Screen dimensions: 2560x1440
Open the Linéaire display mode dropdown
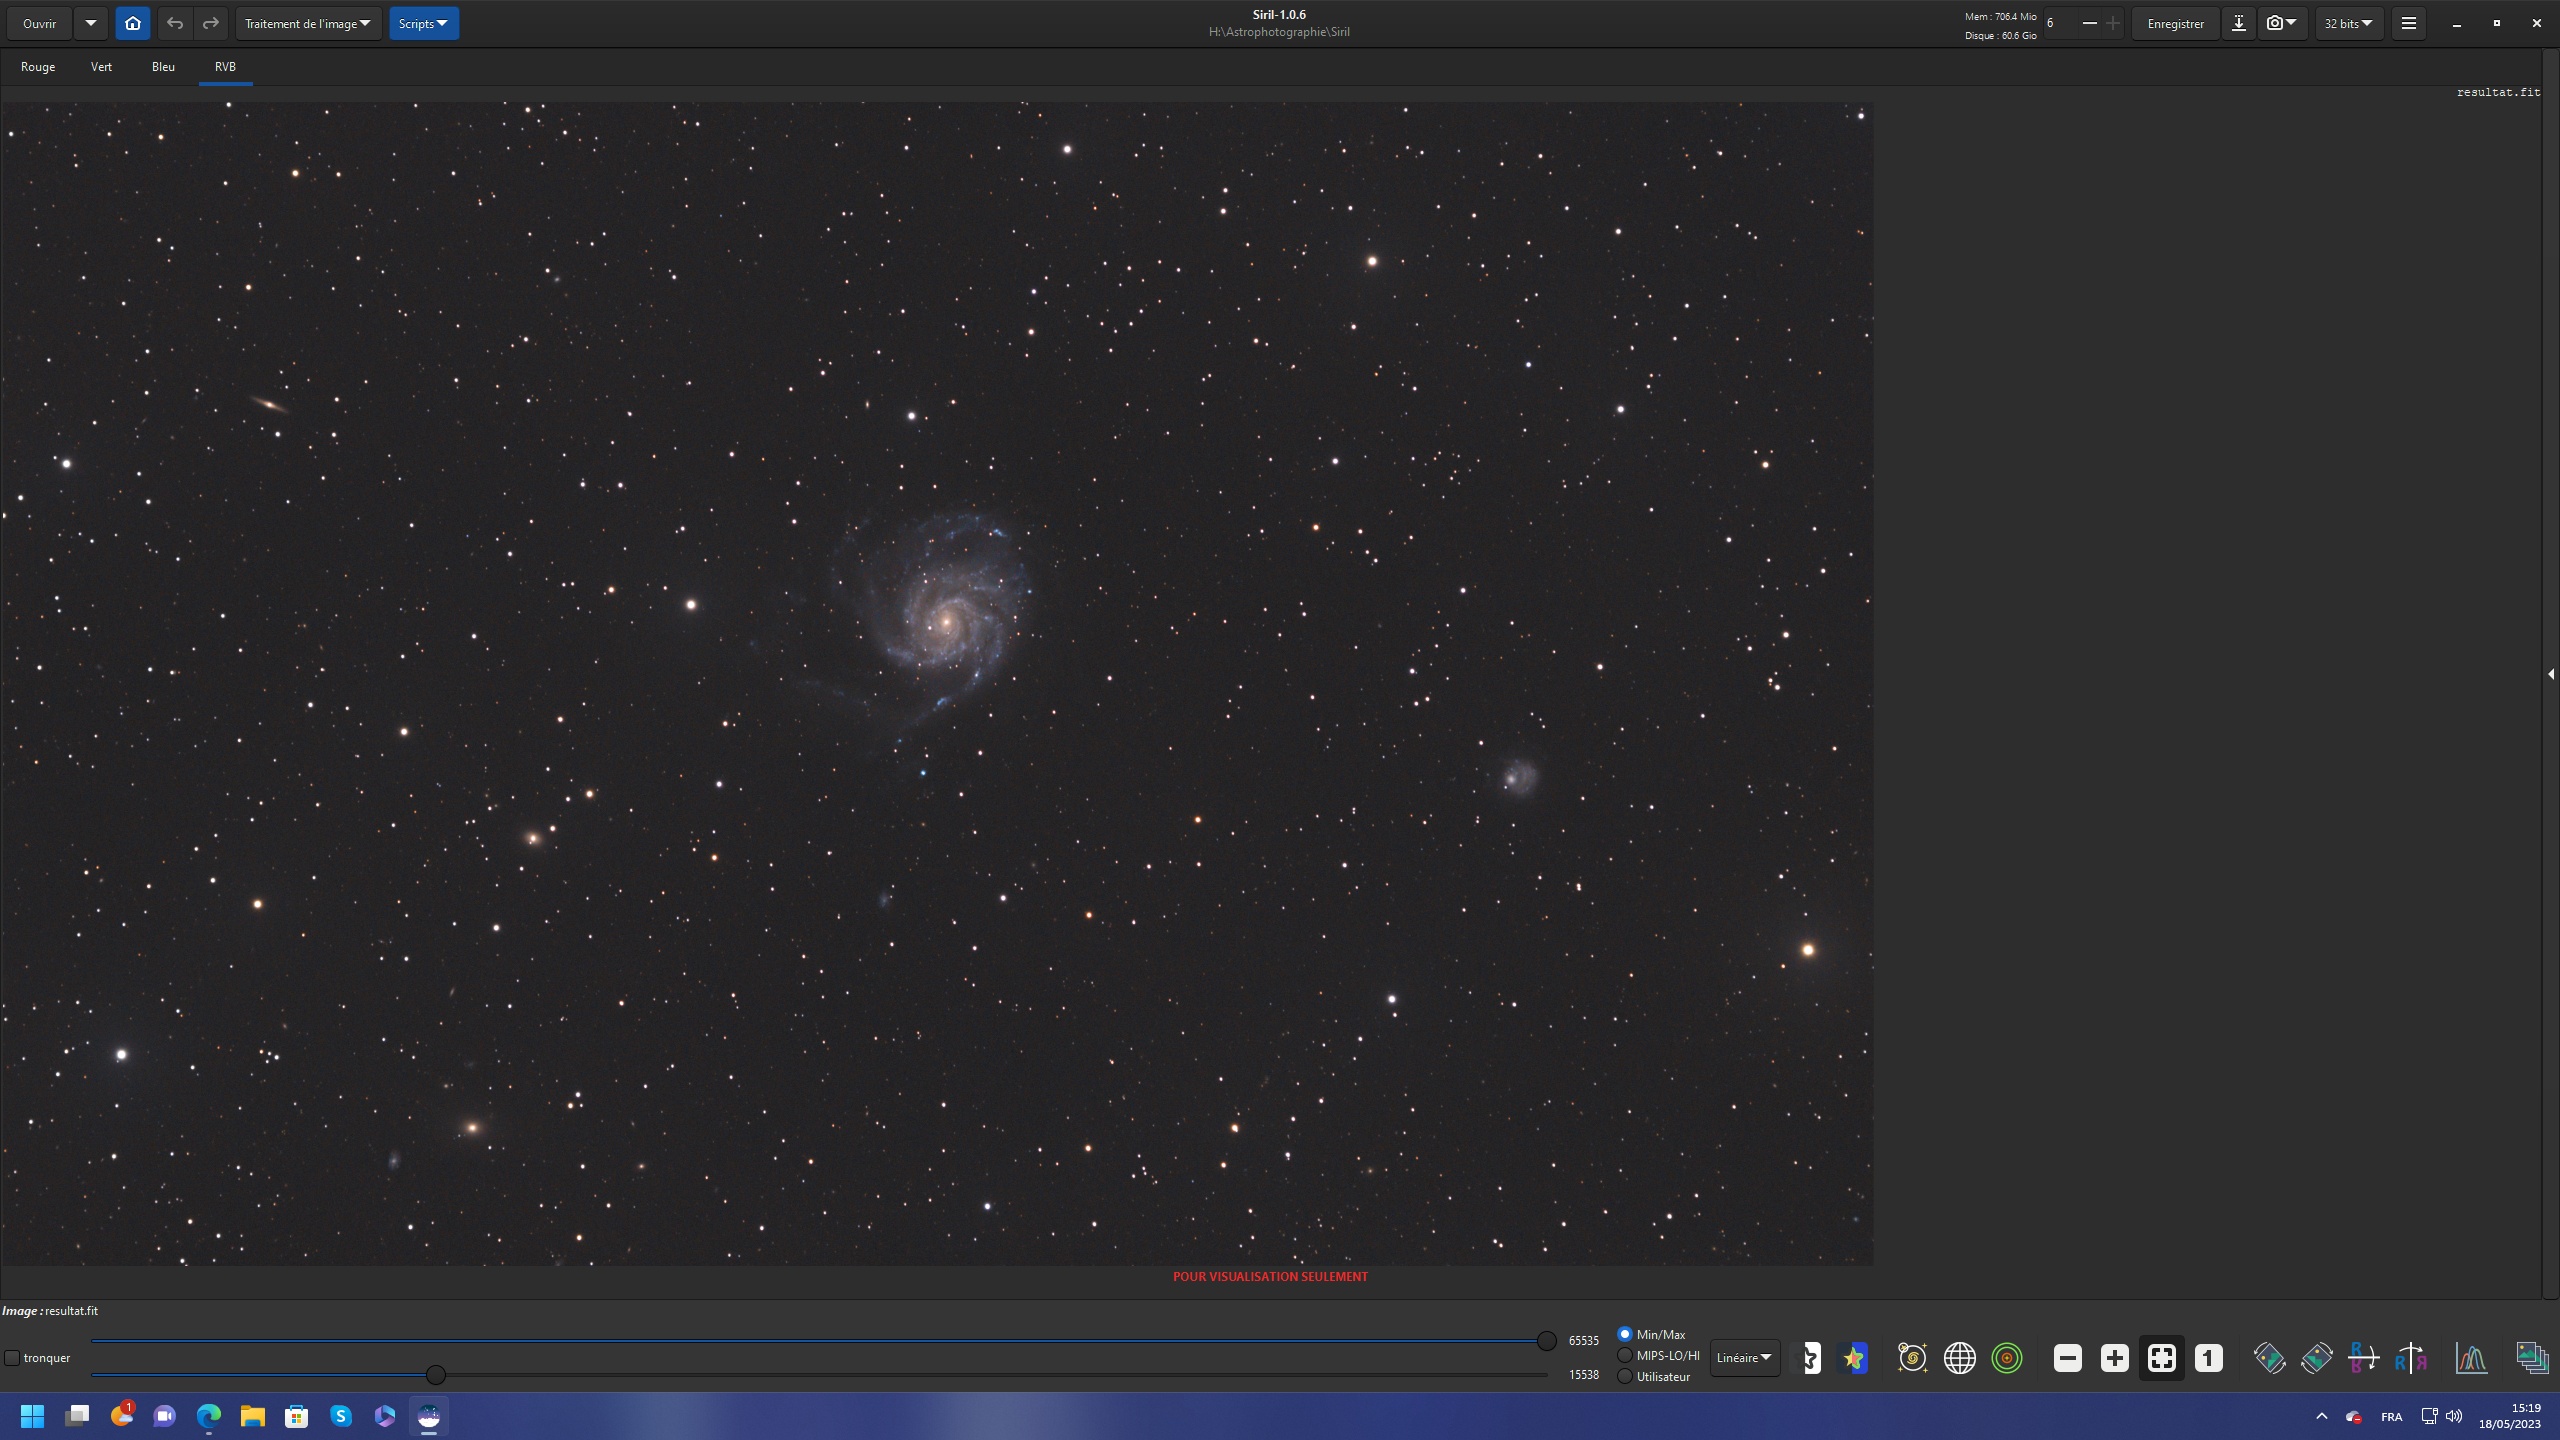click(1744, 1358)
